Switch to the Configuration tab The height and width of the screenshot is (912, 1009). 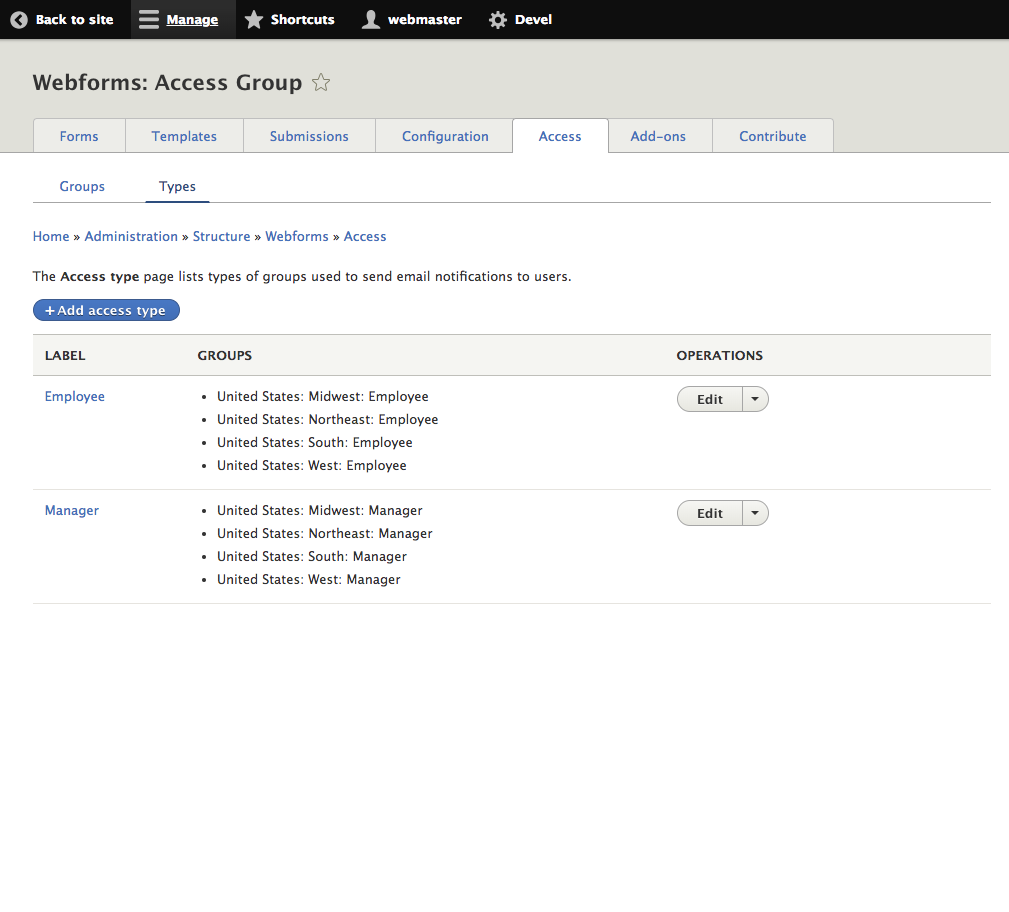(x=444, y=135)
